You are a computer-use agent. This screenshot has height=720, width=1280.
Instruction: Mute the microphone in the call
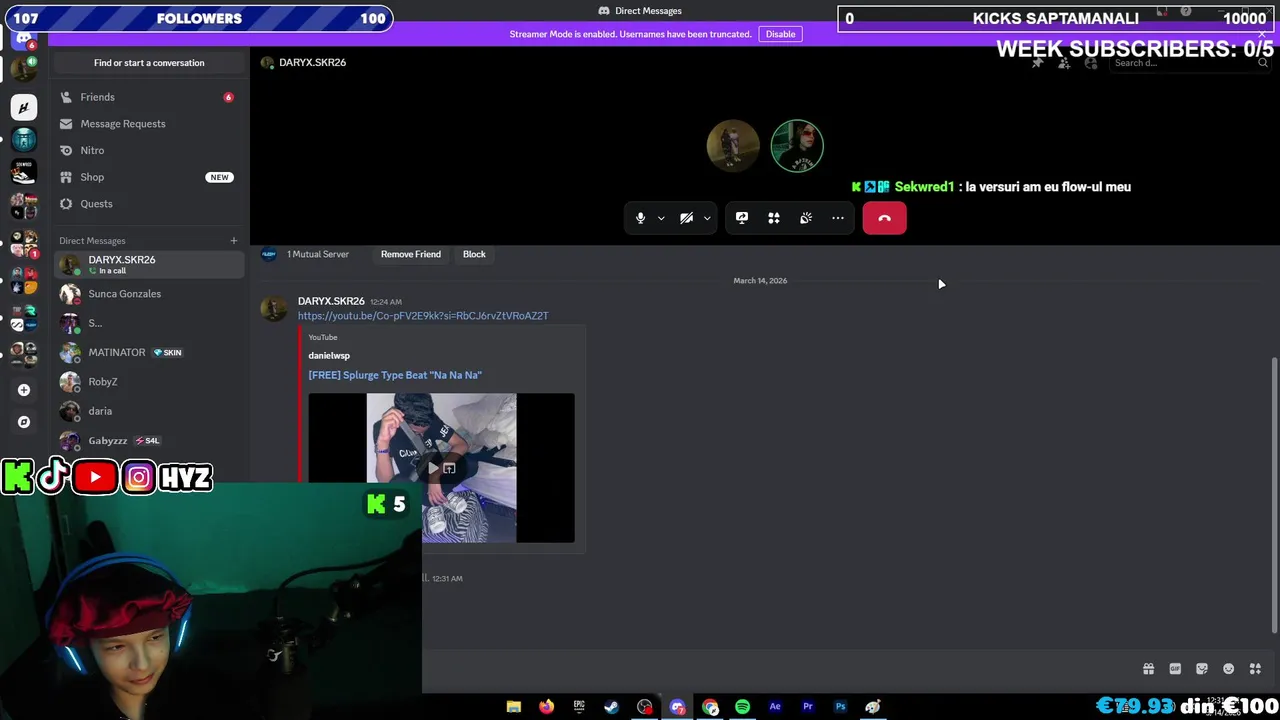641,218
